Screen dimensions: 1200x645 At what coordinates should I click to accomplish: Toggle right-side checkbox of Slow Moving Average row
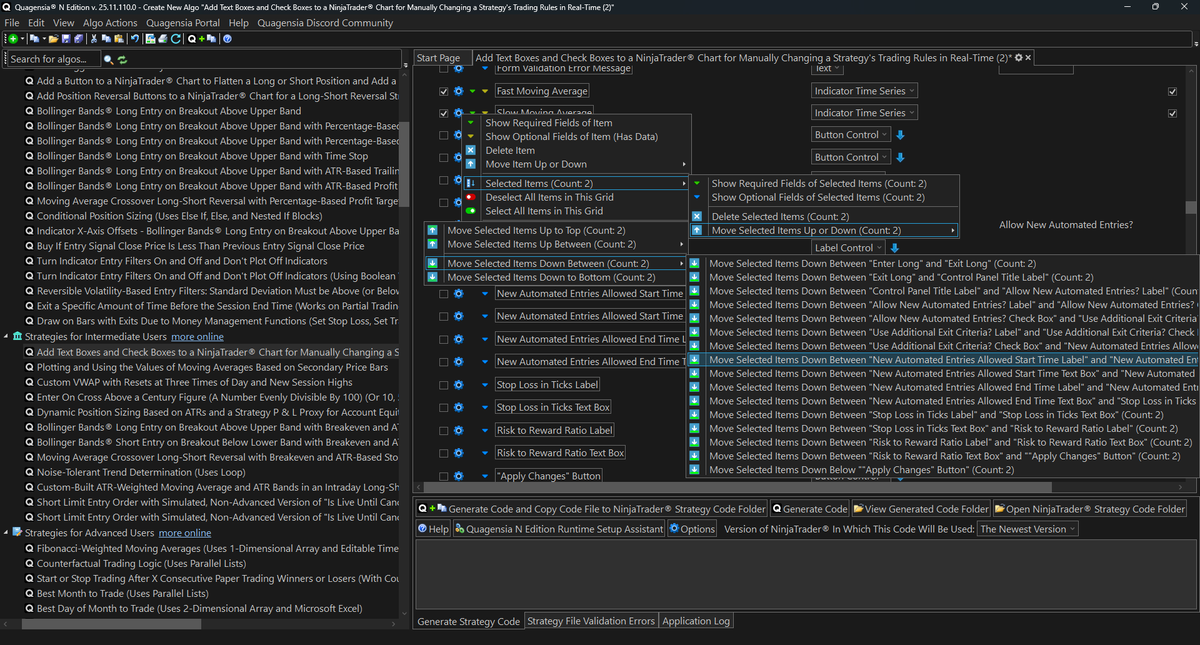(x=1172, y=113)
